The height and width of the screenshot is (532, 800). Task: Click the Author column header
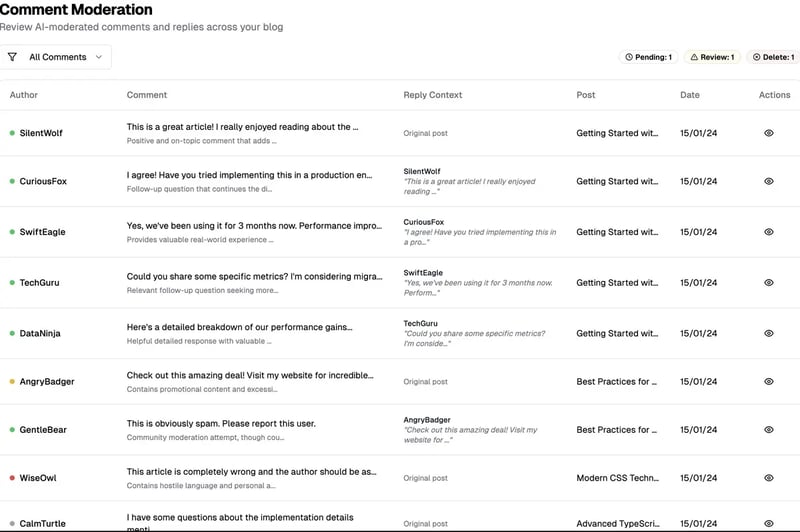[23, 95]
